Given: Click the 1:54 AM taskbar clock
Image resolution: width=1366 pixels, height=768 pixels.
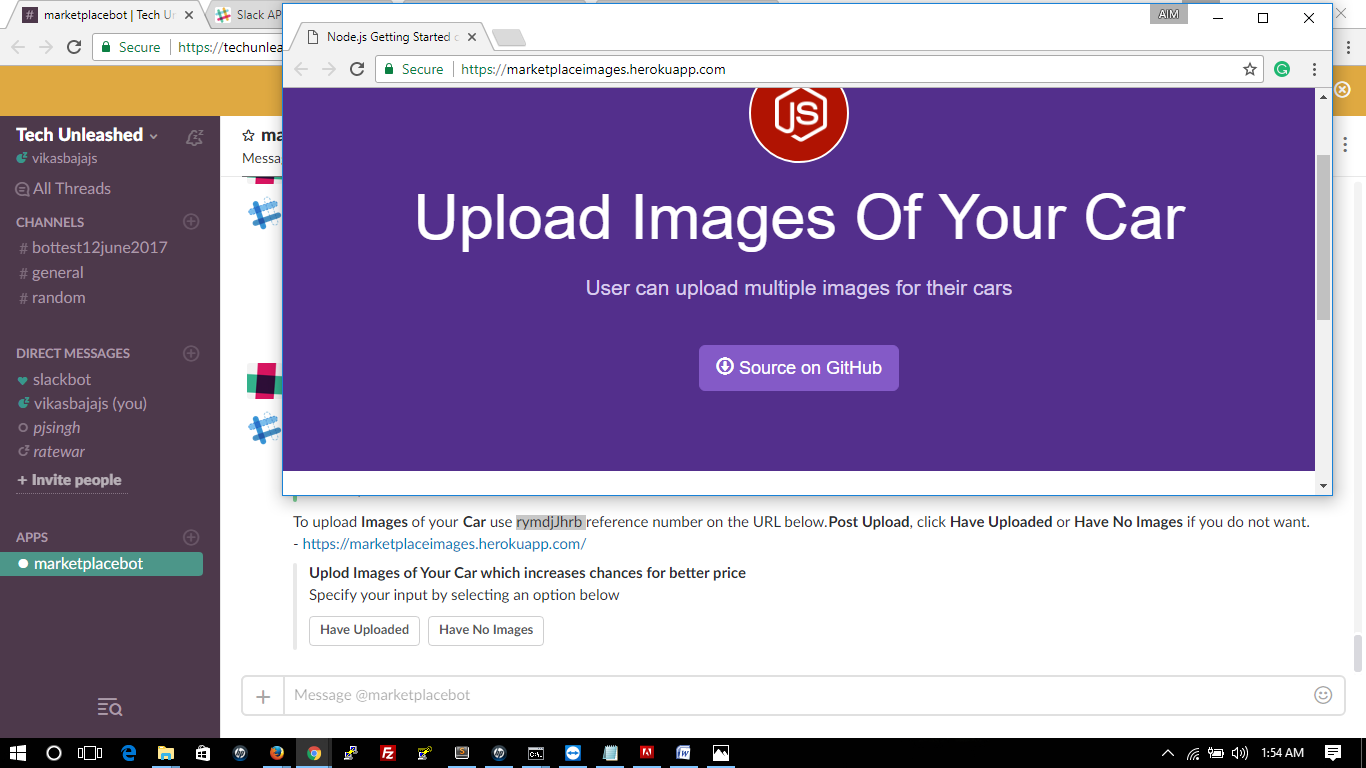Looking at the screenshot, I should [x=1282, y=753].
